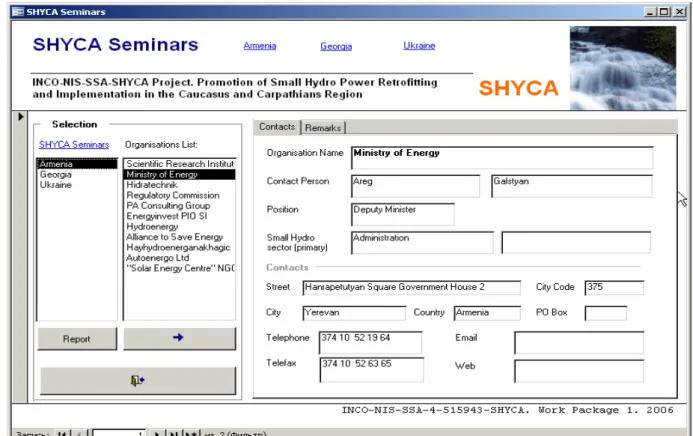Click the exit door icon button

[138, 380]
